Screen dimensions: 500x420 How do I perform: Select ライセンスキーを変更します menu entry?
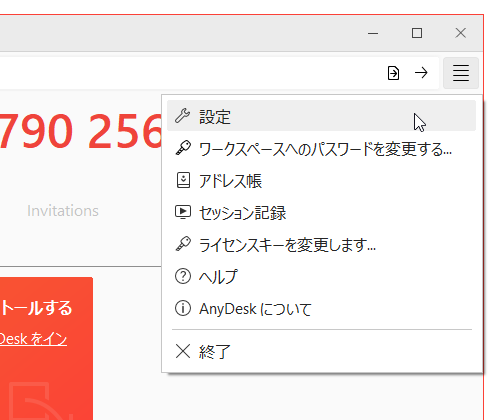pyautogui.click(x=321, y=244)
